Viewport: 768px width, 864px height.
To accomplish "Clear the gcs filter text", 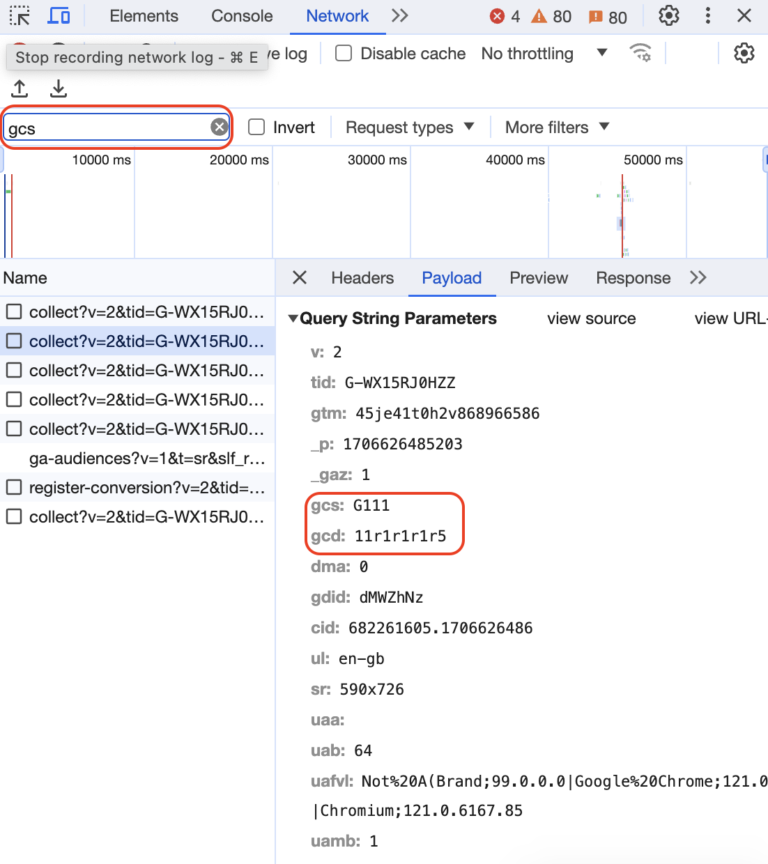I will pyautogui.click(x=219, y=127).
